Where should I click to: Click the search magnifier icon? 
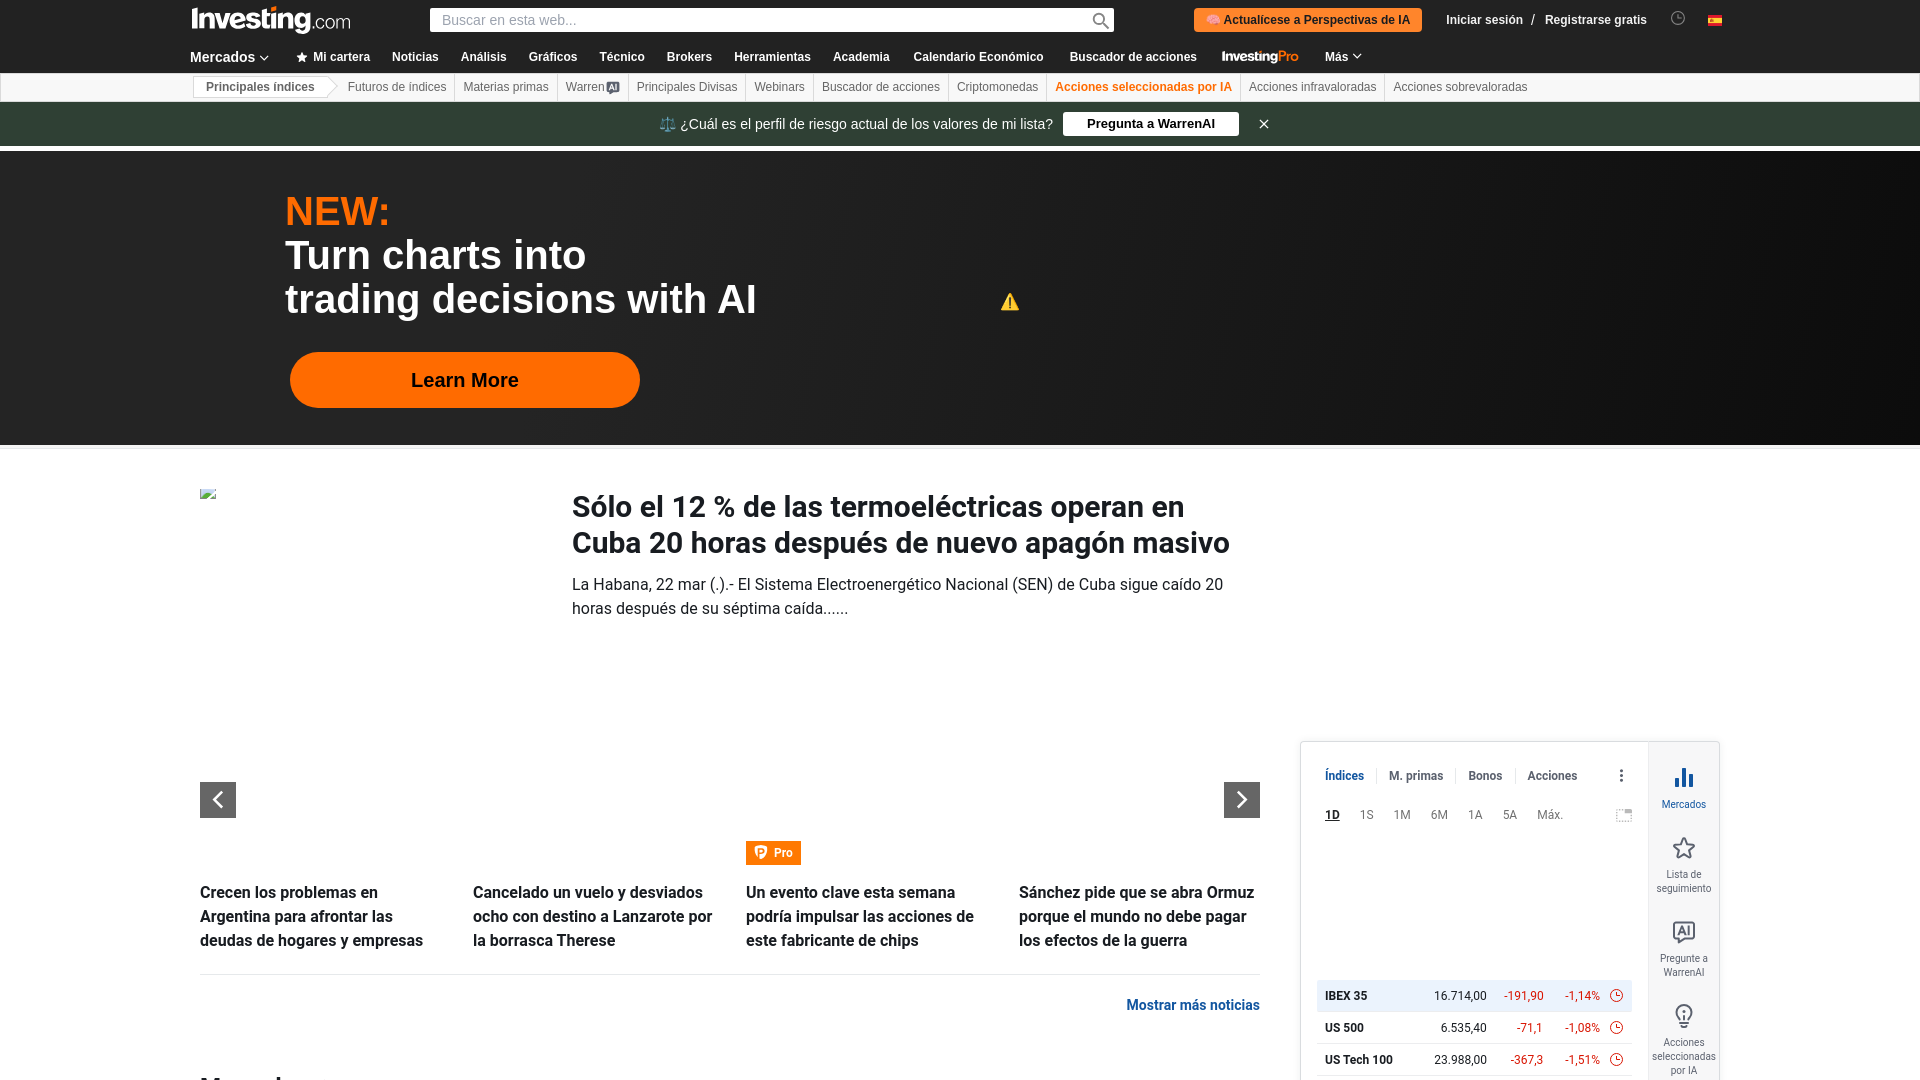tap(1100, 21)
